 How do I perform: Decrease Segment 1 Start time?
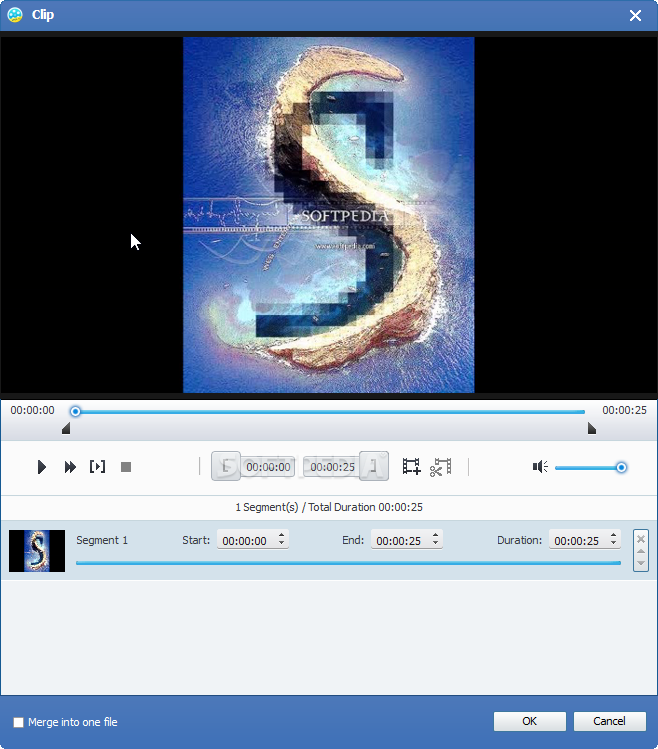tap(281, 544)
